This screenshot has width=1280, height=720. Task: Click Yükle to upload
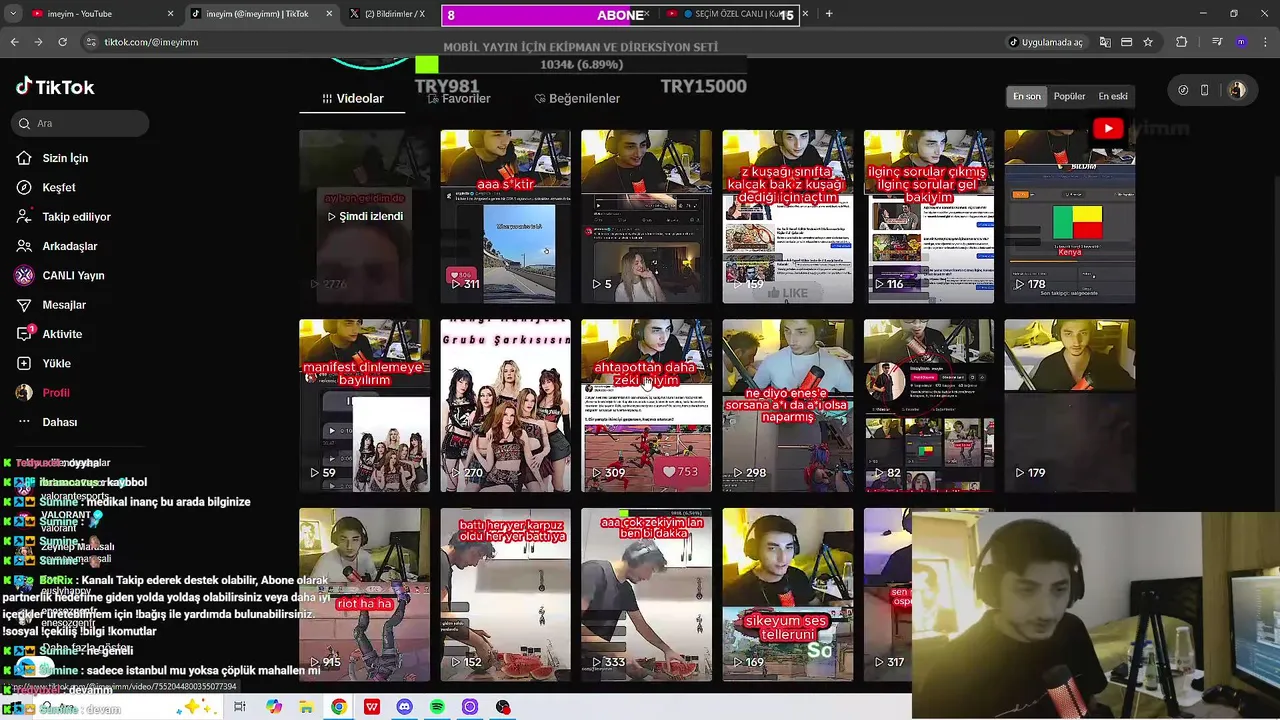(x=56, y=363)
